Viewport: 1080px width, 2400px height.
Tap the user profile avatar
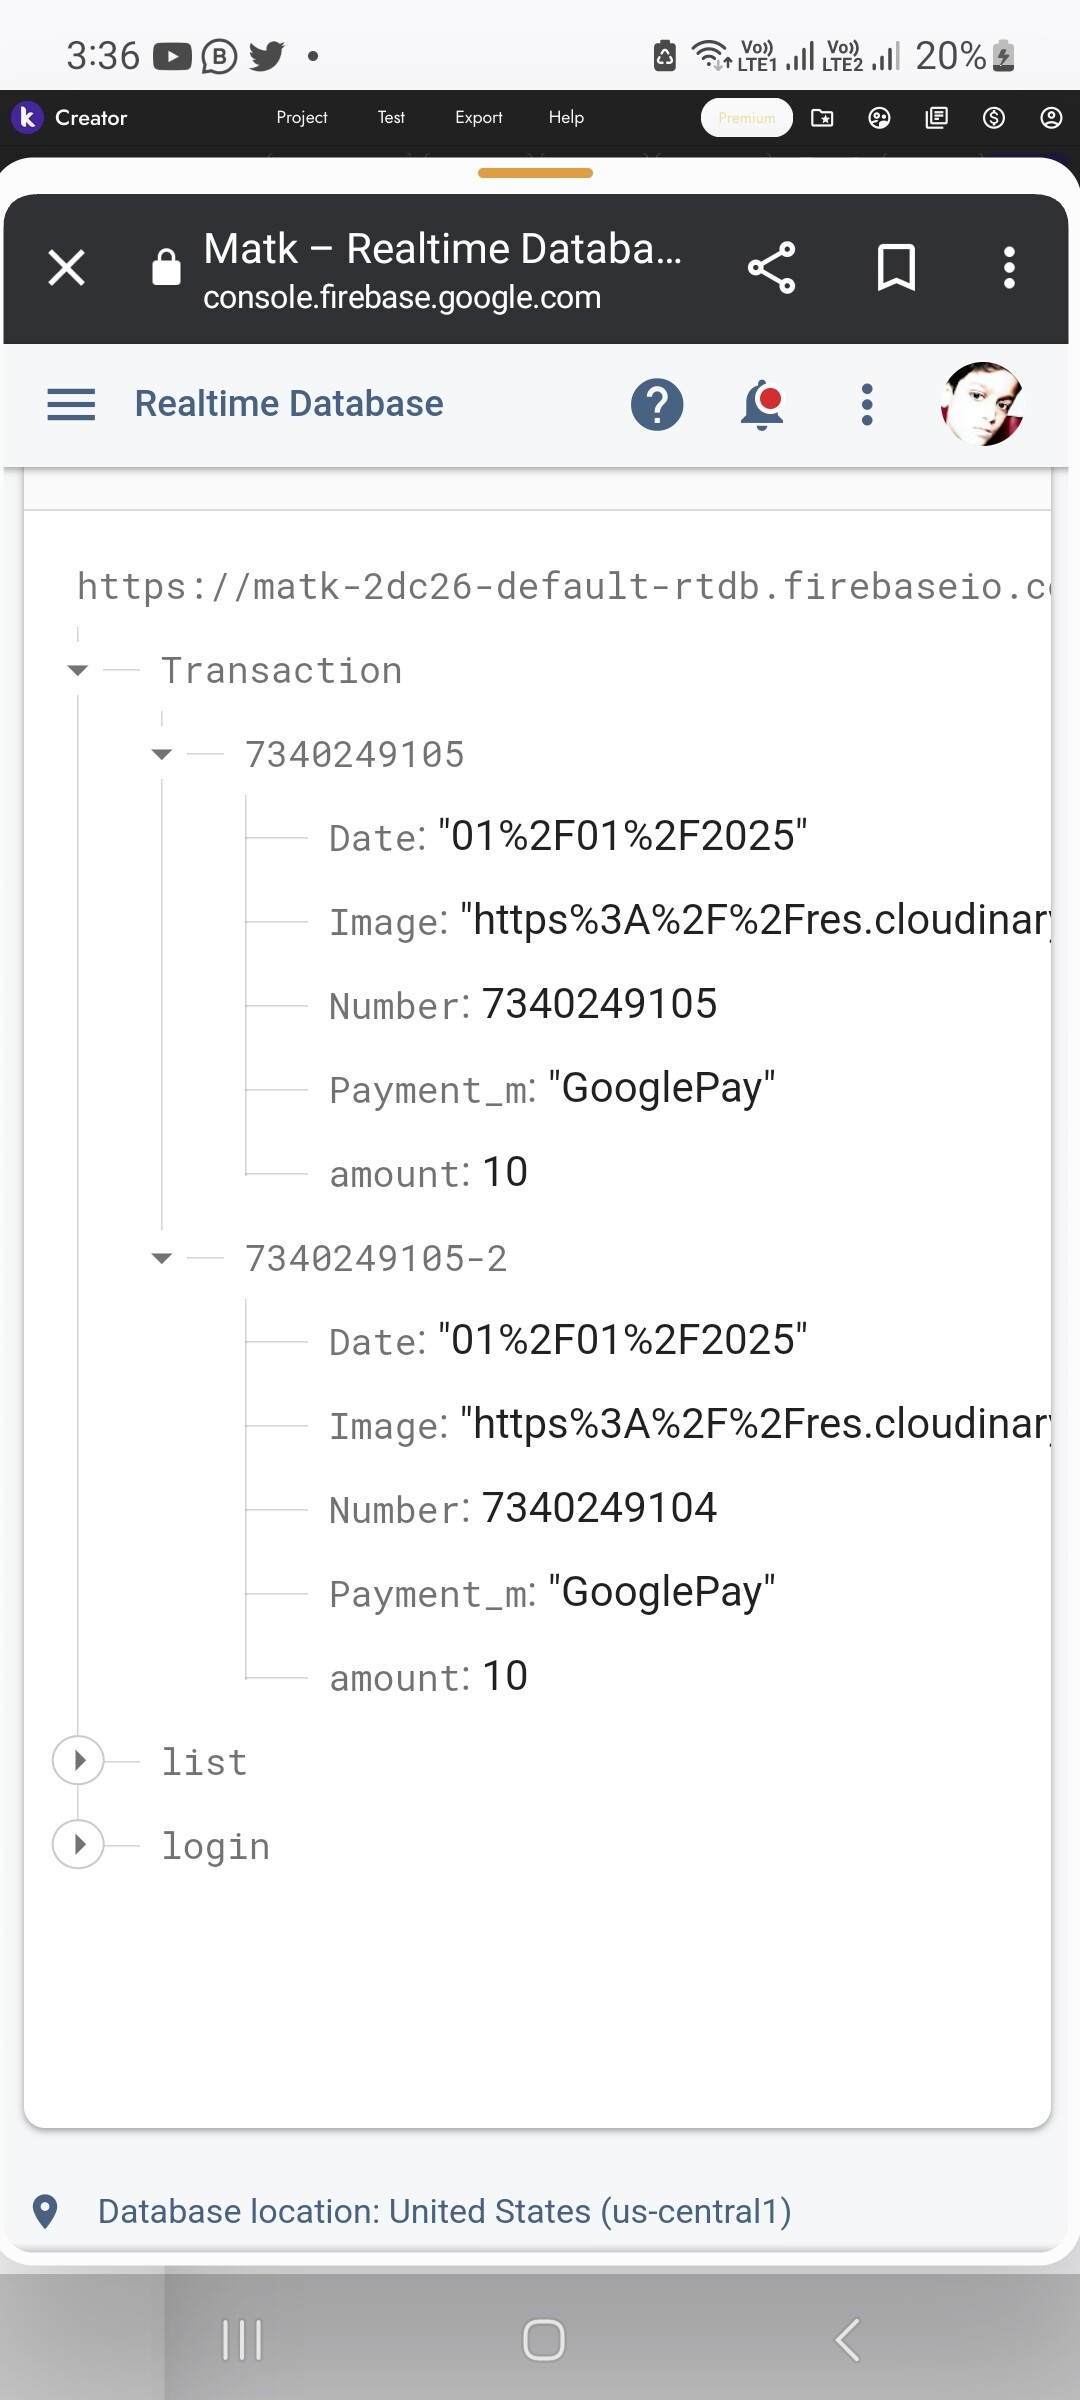pos(982,404)
